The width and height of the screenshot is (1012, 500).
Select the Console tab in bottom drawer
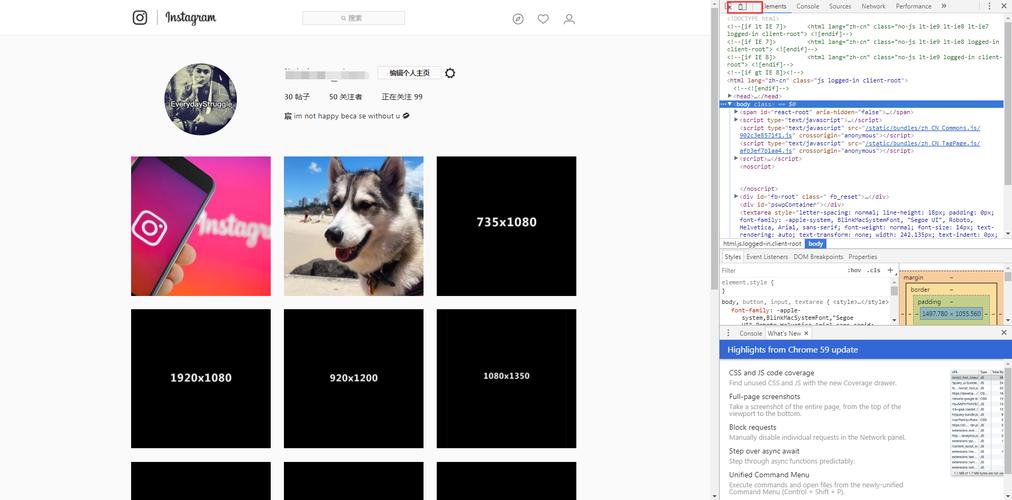pyautogui.click(x=751, y=334)
